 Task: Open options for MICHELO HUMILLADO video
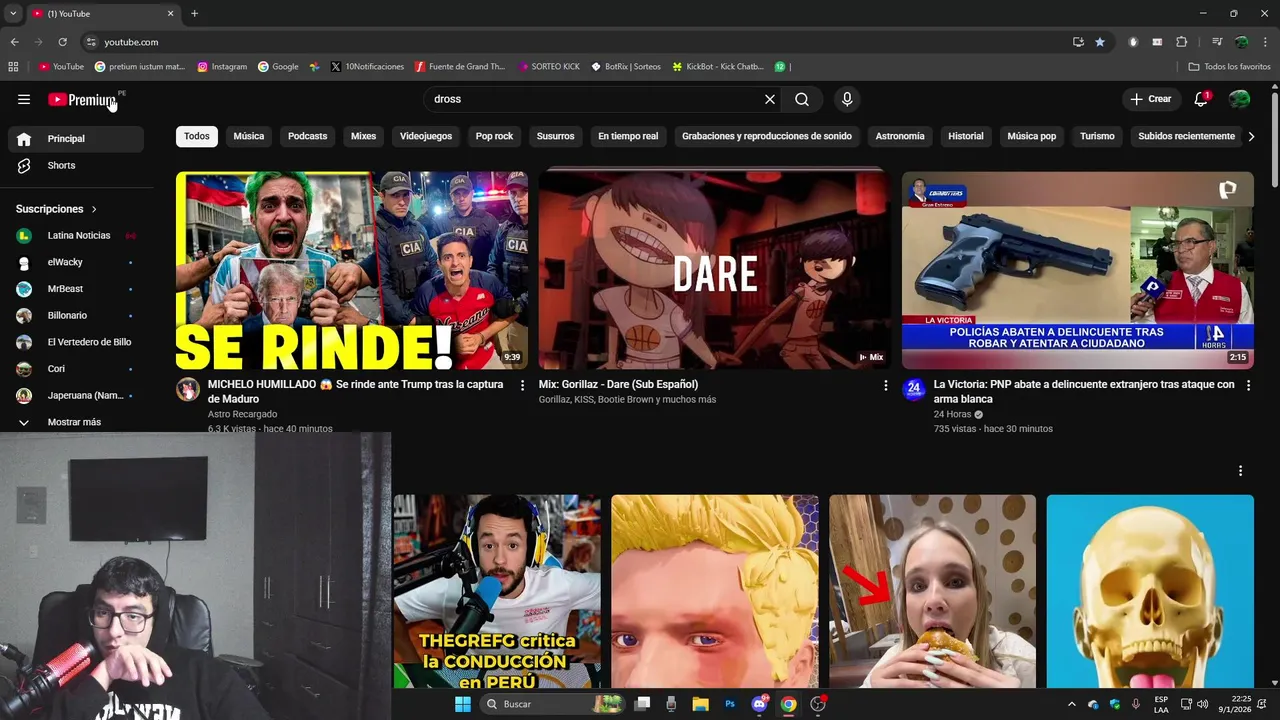click(522, 385)
